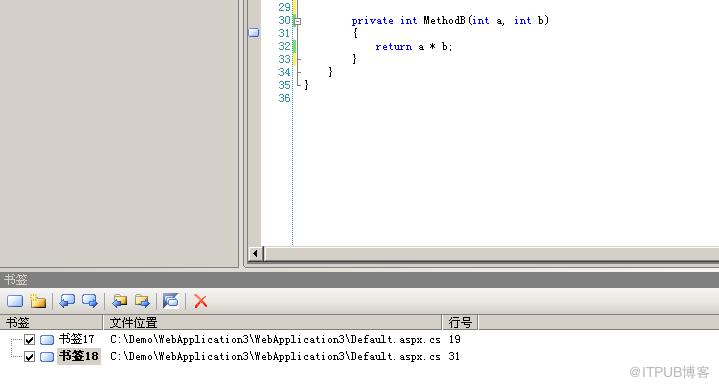Viewport: 719px width, 387px height.
Task: Click the bookmark marker beside line 31
Action: click(x=254, y=33)
